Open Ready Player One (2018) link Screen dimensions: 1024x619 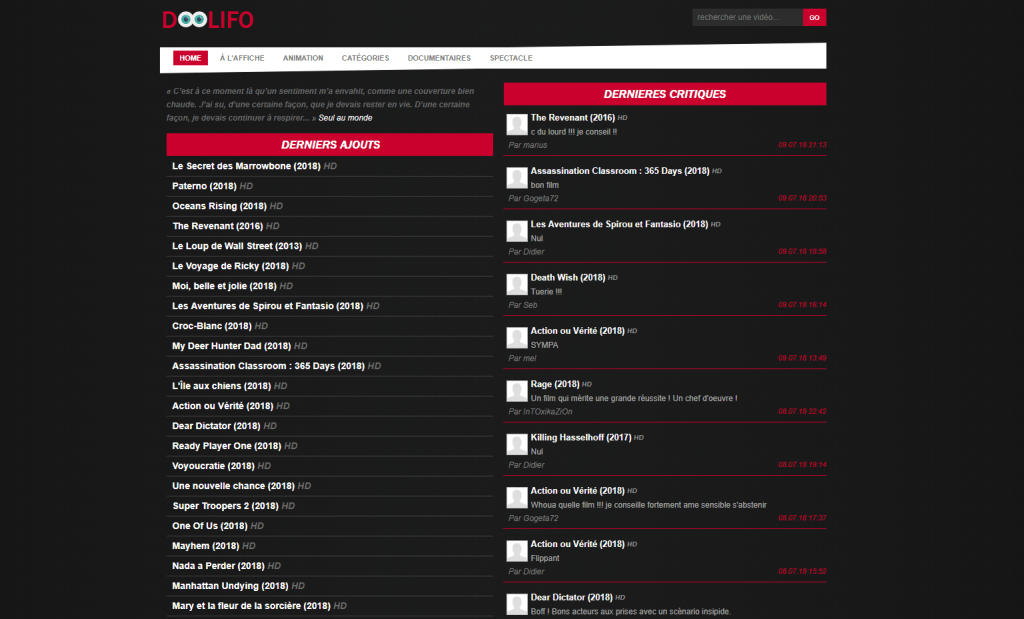(x=227, y=446)
